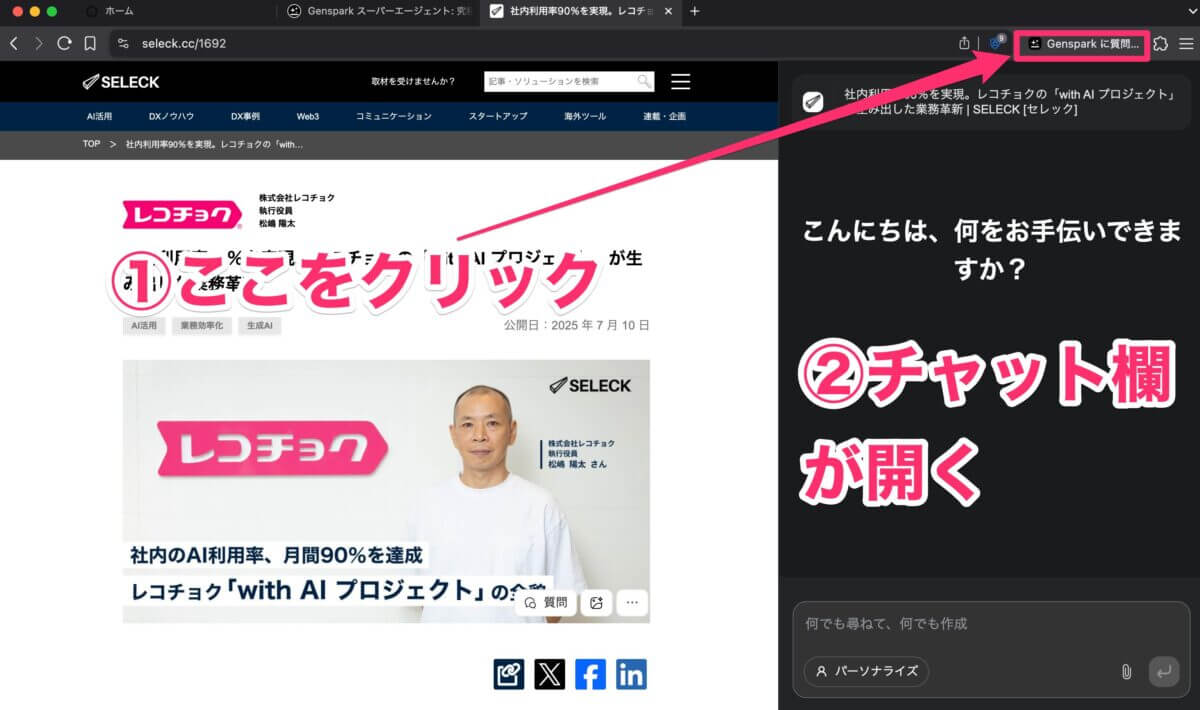Share article on X icon
Image resolution: width=1200 pixels, height=710 pixels.
coord(550,674)
